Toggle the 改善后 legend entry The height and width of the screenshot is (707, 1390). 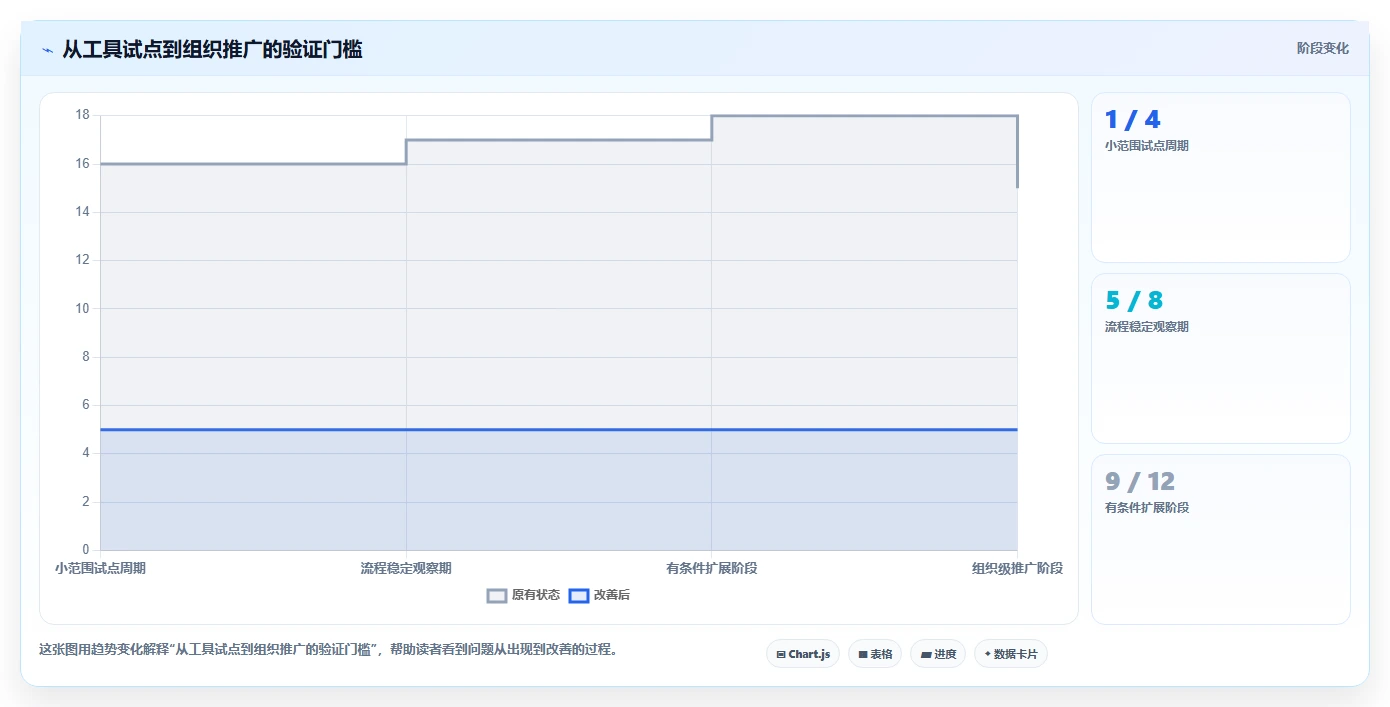[x=599, y=595]
